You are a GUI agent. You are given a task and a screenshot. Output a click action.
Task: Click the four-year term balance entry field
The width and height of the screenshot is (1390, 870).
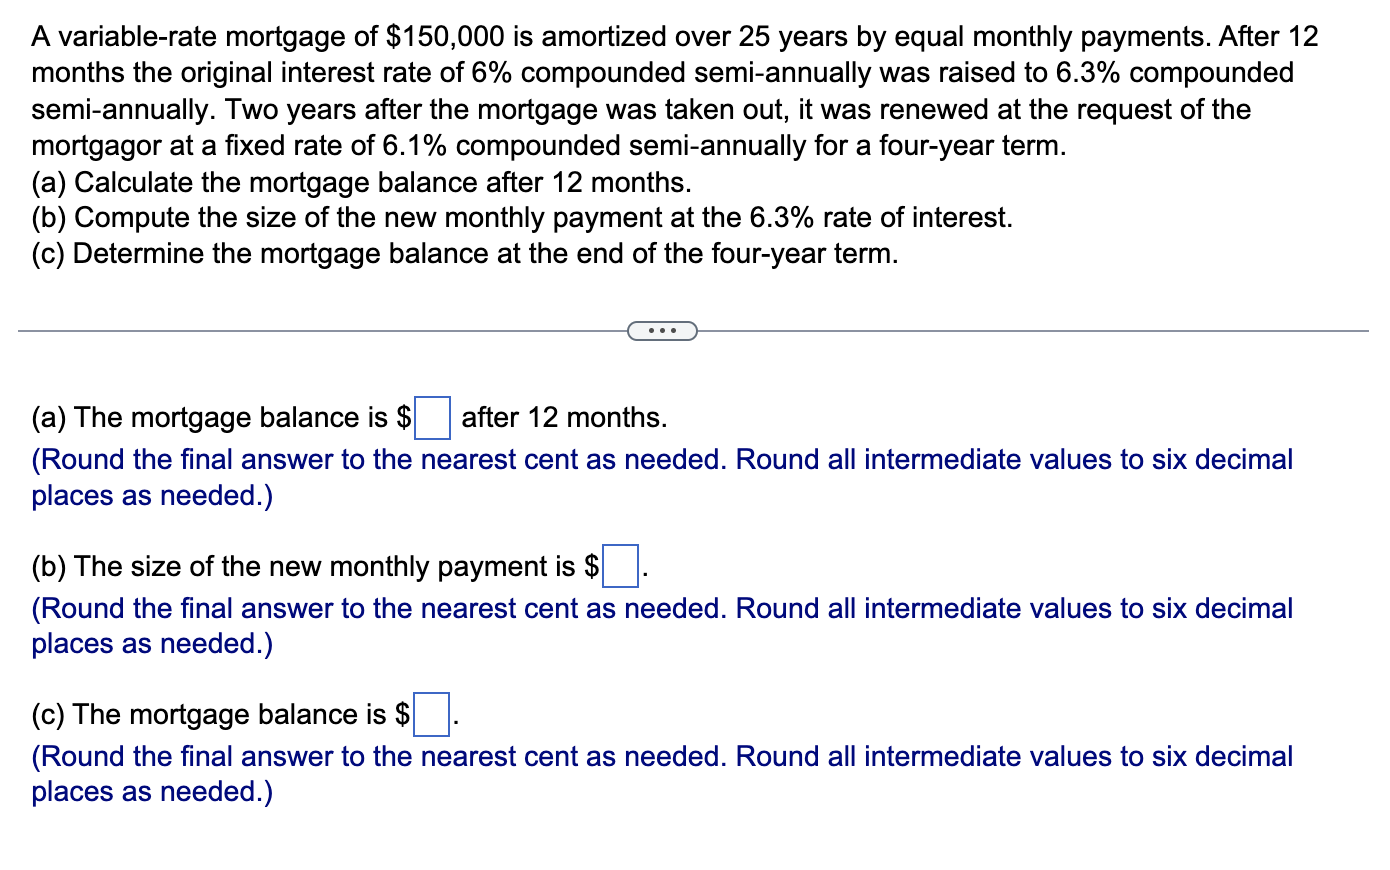434,715
